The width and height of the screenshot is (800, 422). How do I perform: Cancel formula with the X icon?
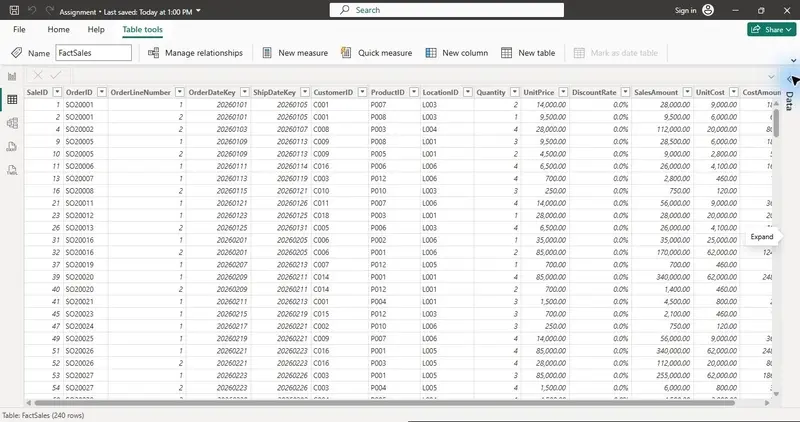point(37,76)
